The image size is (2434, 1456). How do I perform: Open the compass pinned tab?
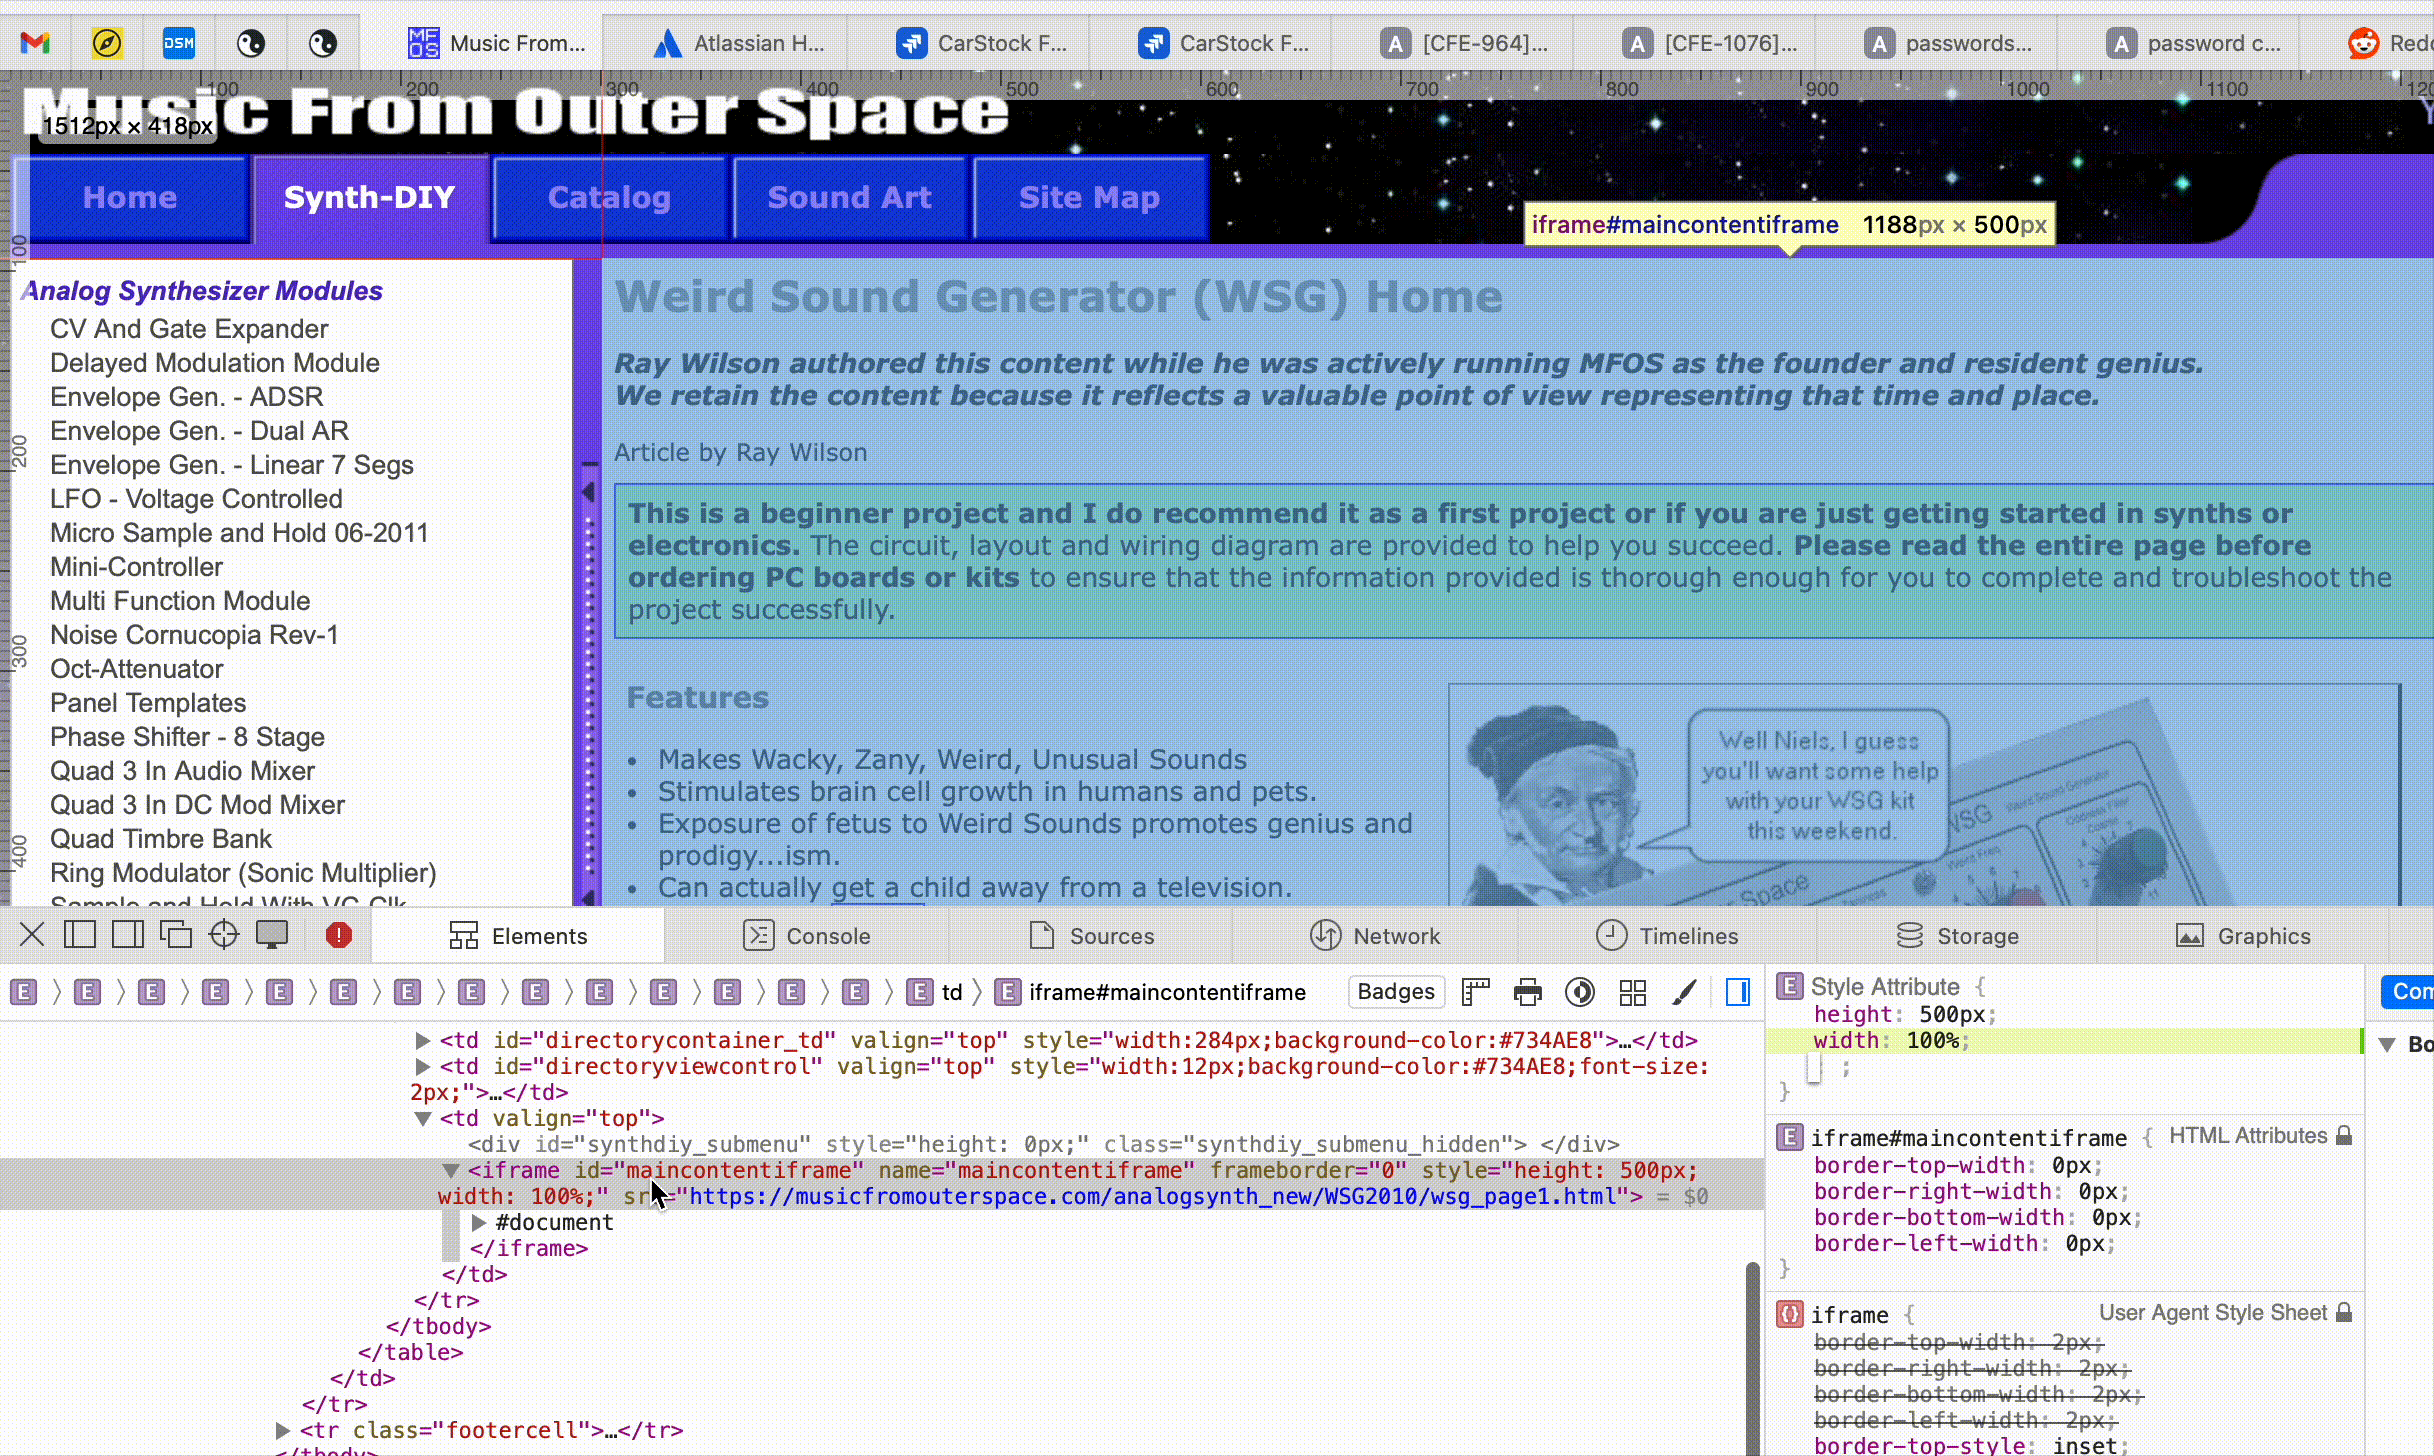pos(107,43)
